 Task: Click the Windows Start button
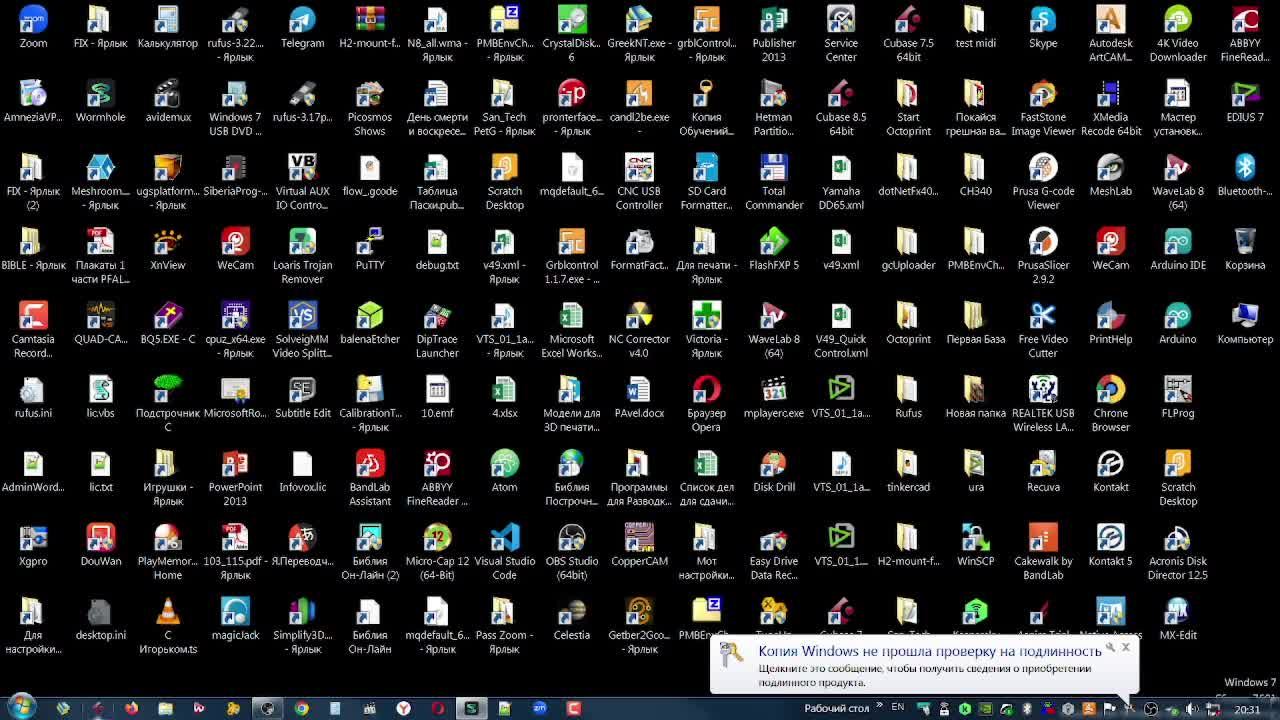tap(21, 707)
